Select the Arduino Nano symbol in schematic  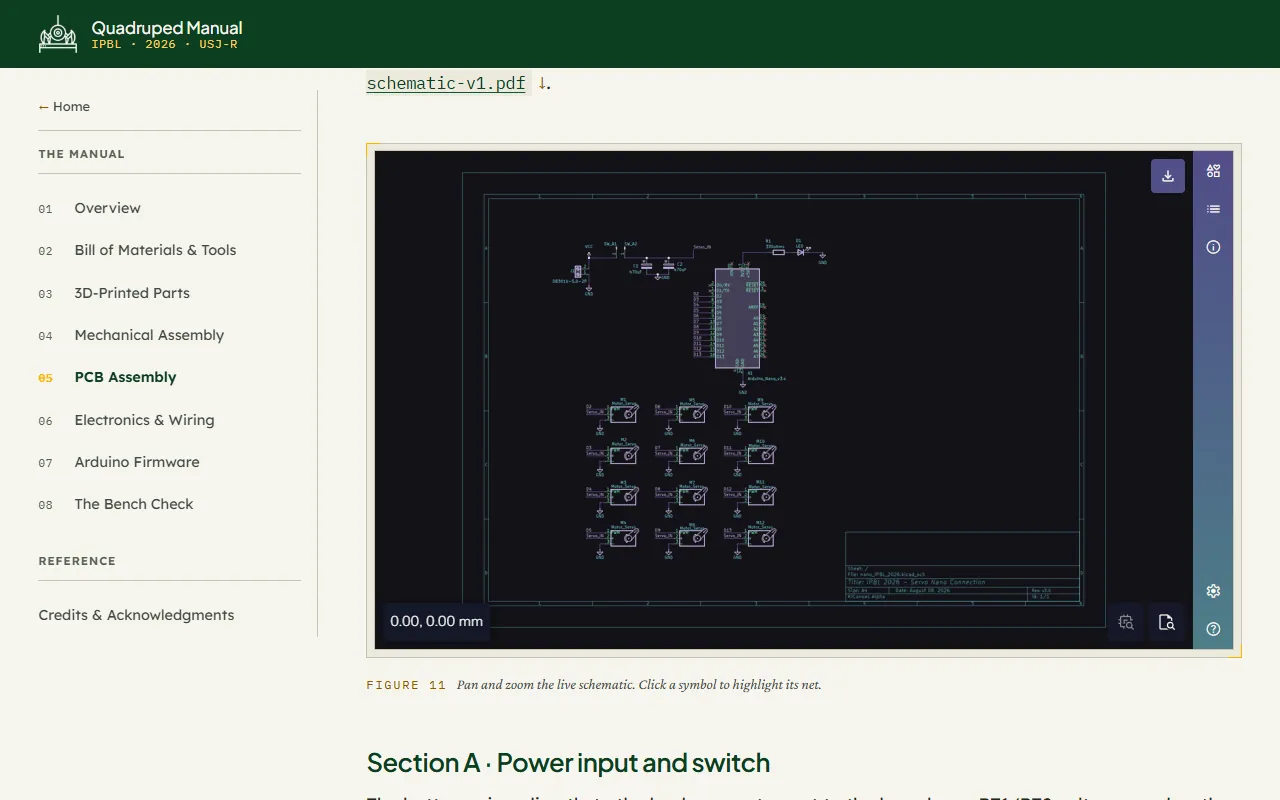point(737,318)
